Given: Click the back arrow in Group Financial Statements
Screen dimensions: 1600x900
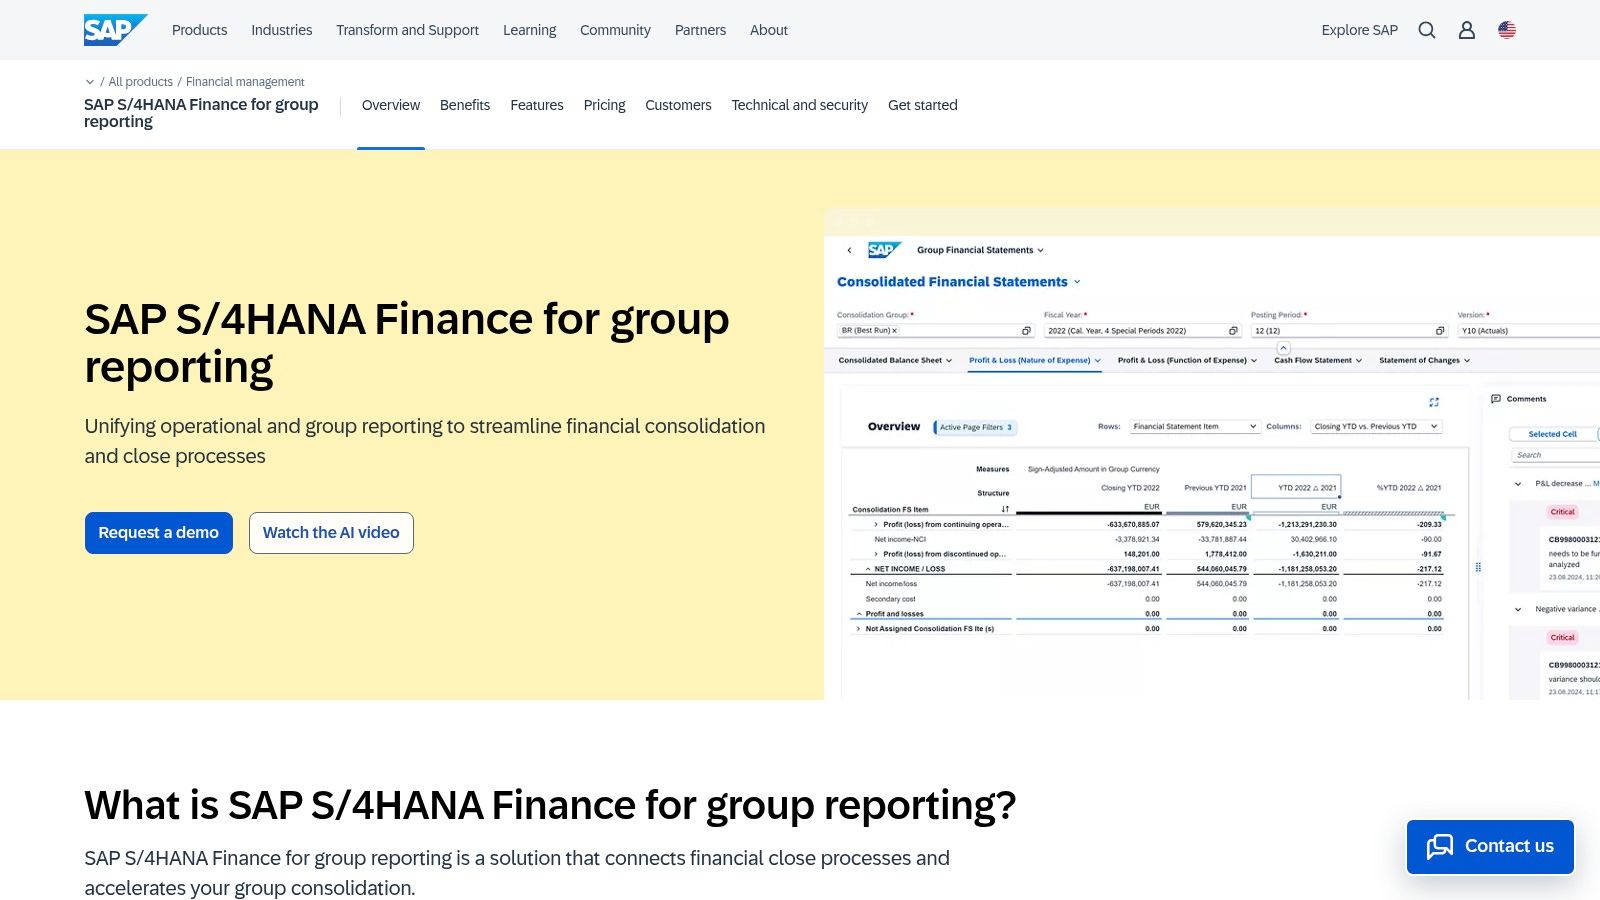Looking at the screenshot, I should [850, 250].
